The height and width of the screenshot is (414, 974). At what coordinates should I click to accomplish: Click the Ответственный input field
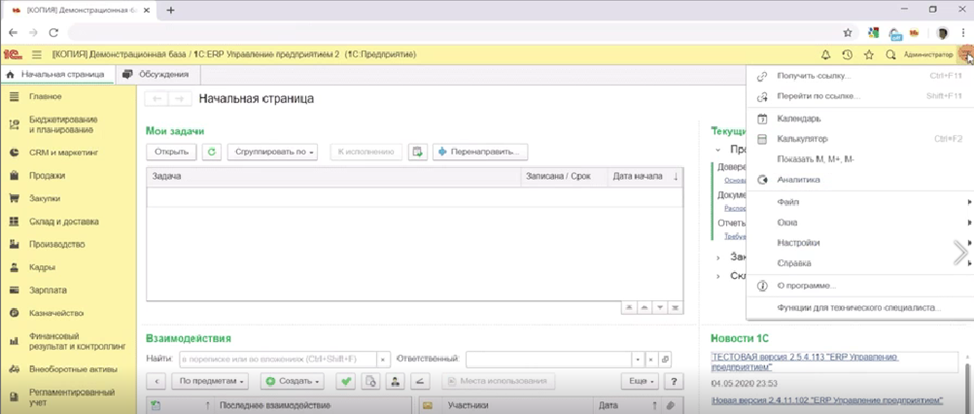tap(549, 359)
